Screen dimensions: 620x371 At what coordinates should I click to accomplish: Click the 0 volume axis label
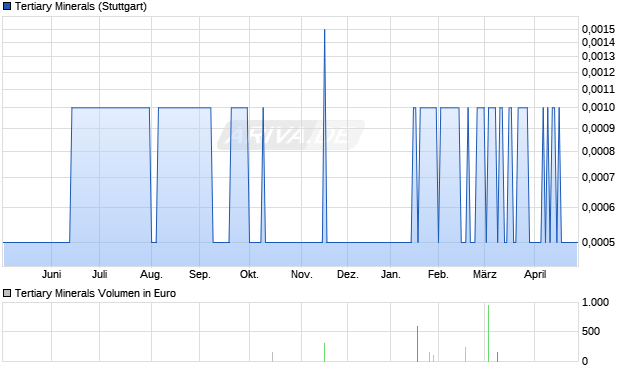pos(585,361)
